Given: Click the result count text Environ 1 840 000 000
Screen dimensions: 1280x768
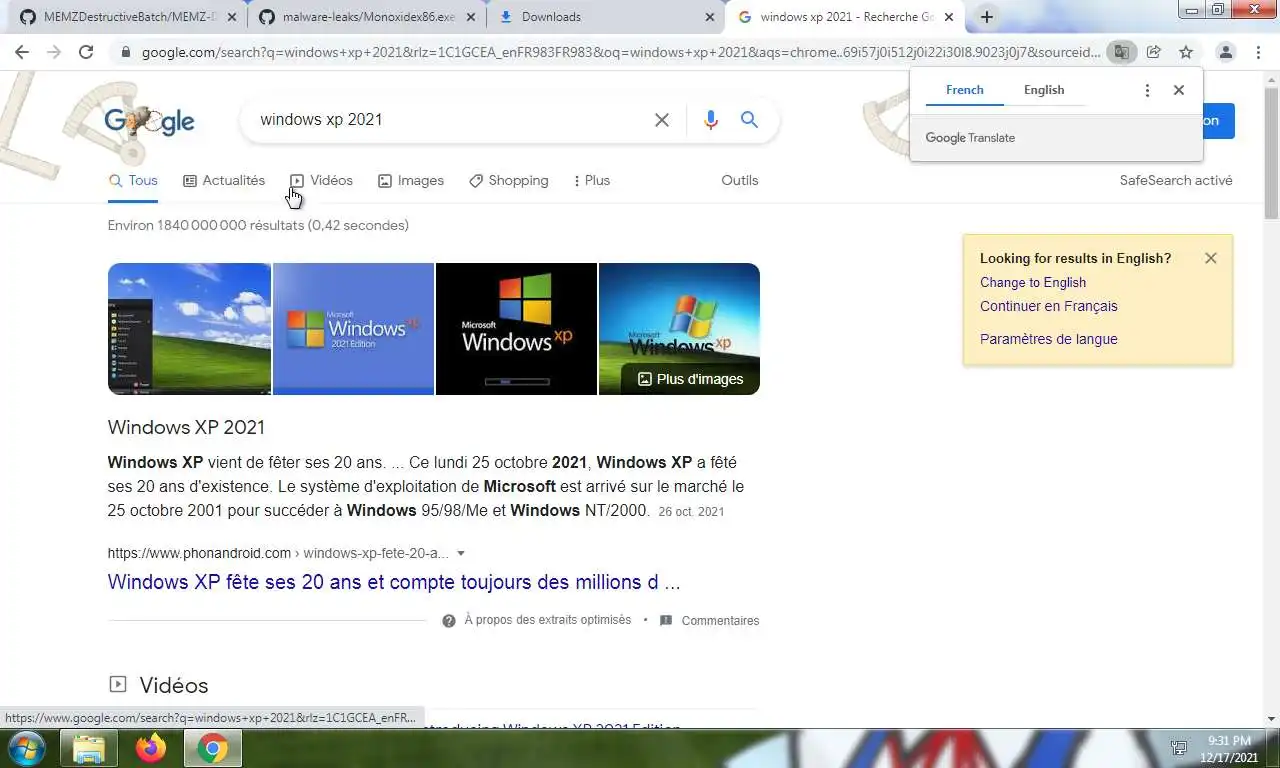Looking at the screenshot, I should point(258,226).
